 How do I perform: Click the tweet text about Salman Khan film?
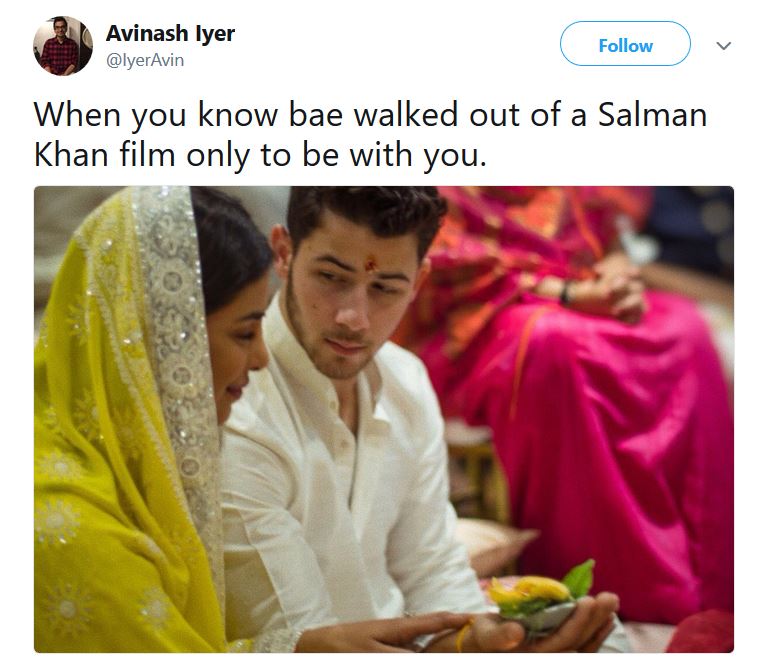tap(370, 135)
